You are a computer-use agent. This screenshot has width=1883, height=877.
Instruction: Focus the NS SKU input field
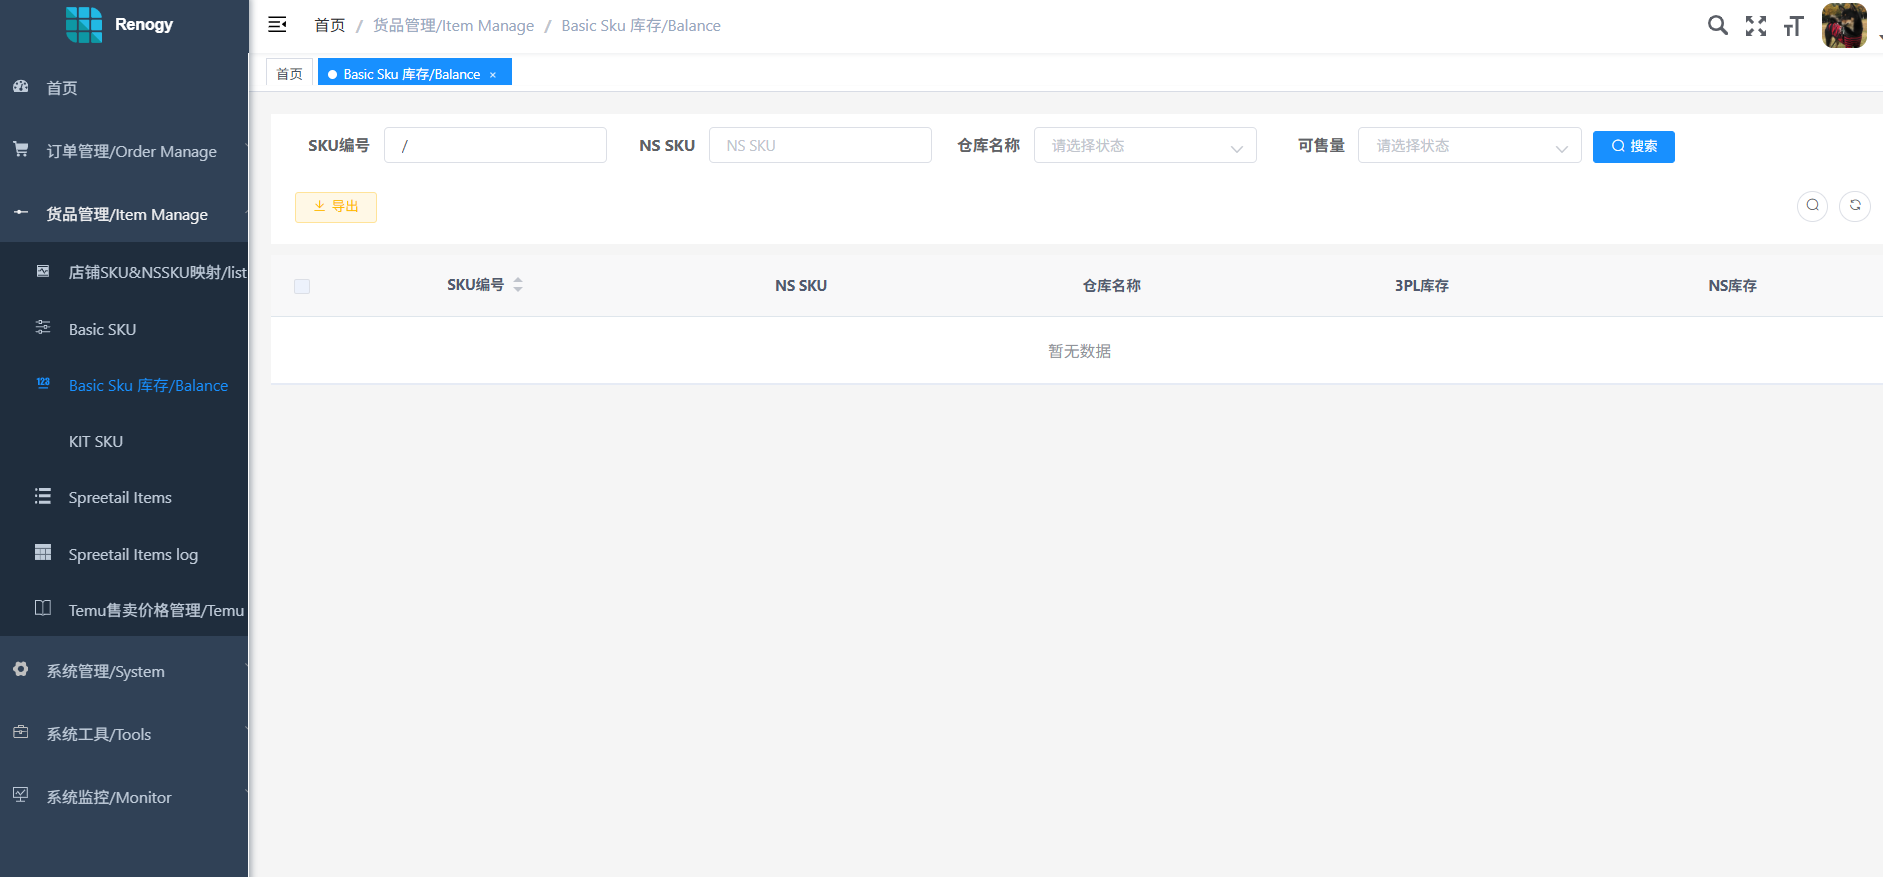click(x=819, y=146)
